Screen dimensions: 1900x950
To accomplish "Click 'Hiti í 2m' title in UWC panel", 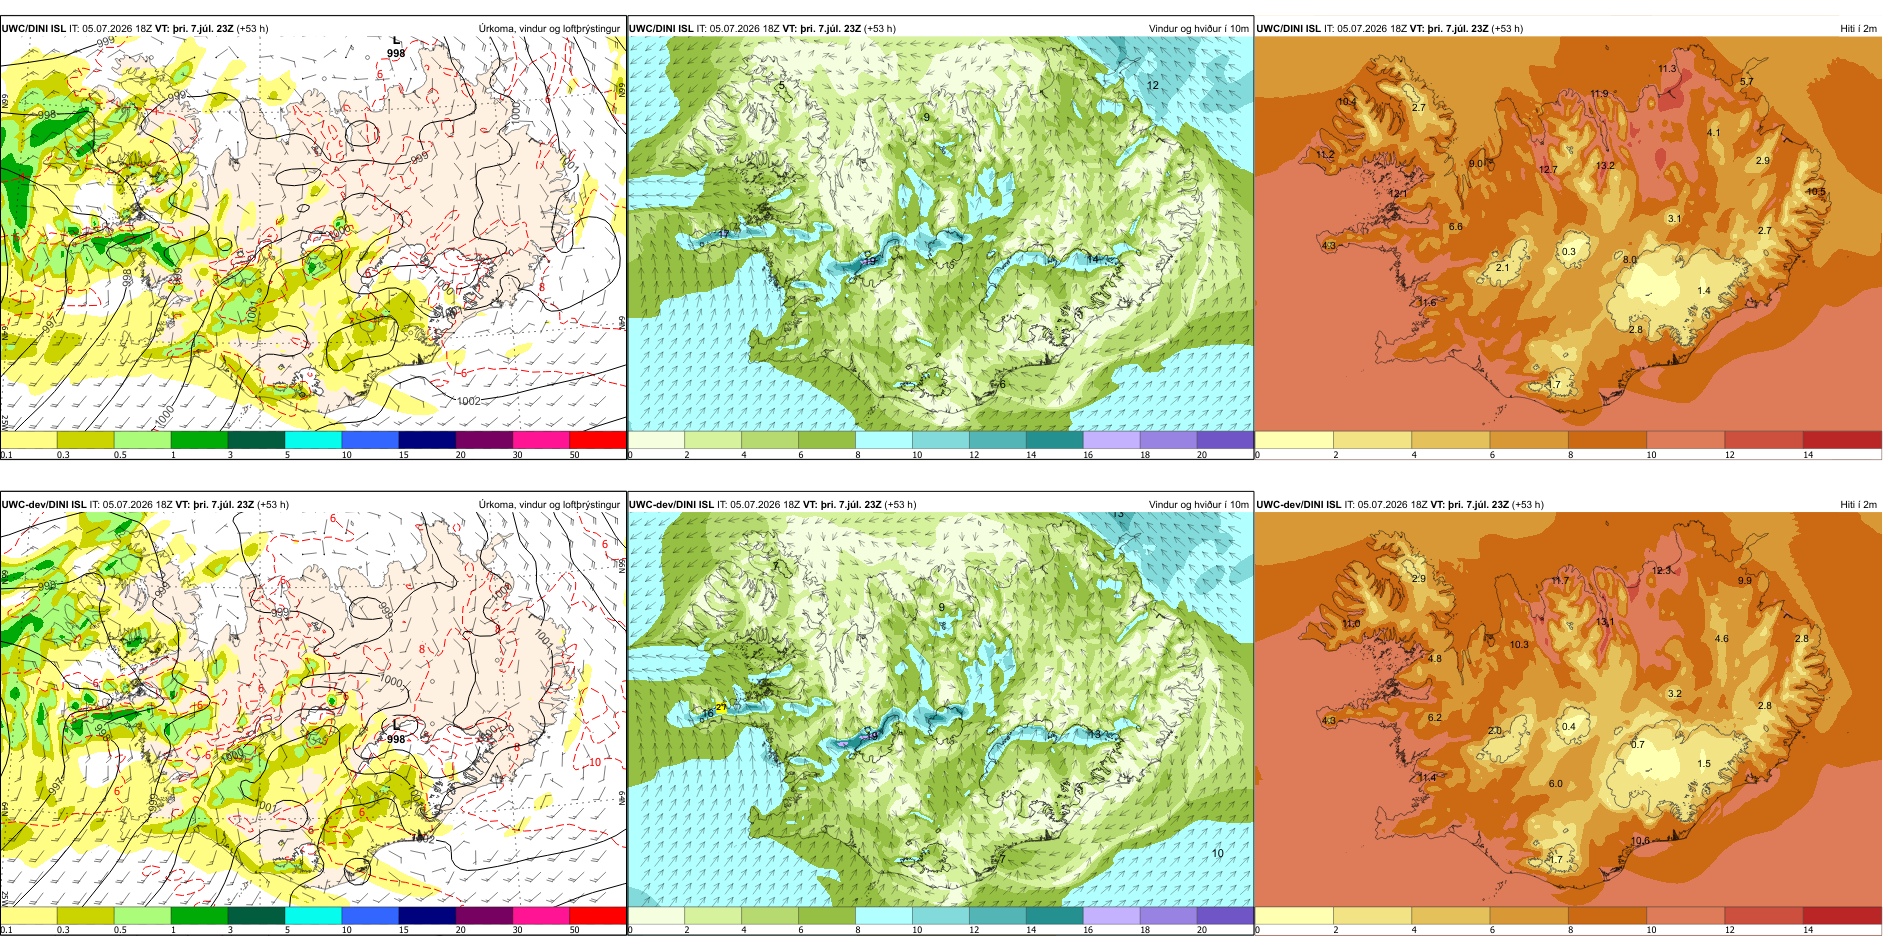I will pos(1858,28).
